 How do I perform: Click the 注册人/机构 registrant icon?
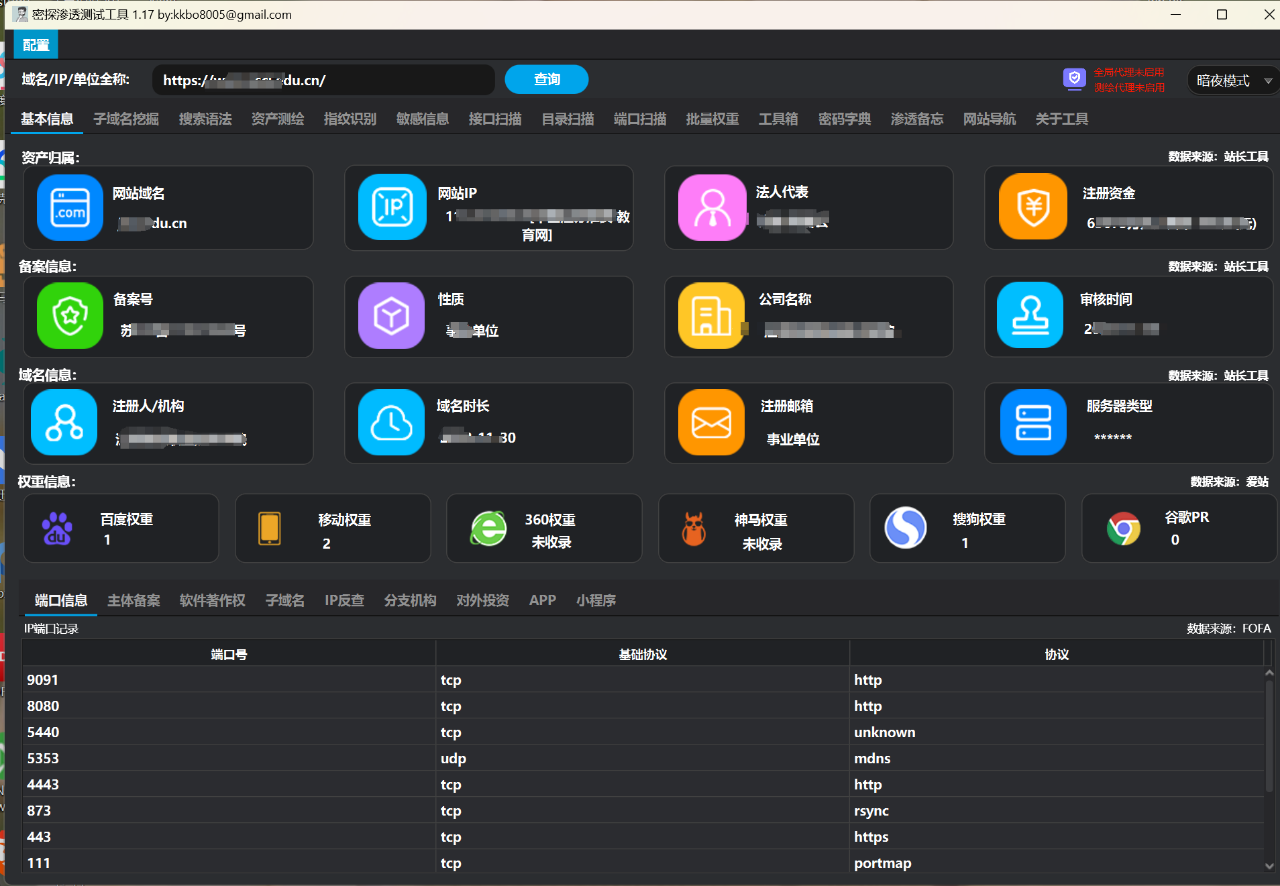click(64, 423)
